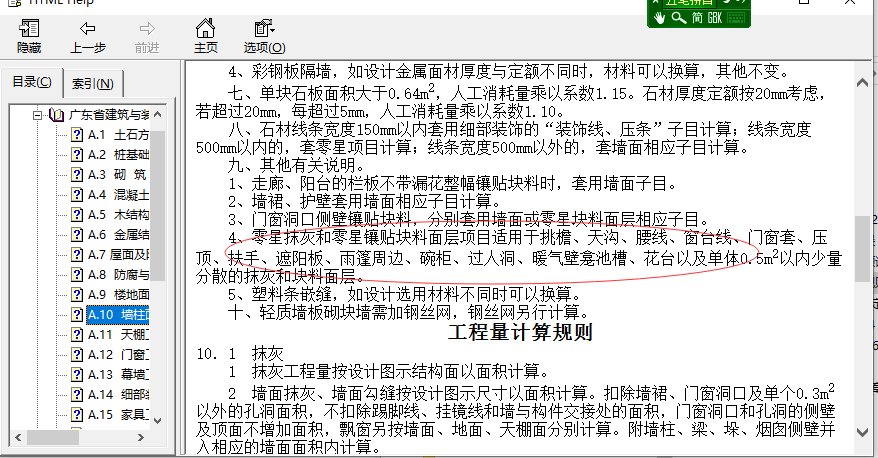Switch to the 目录(C) tab
Viewport: 878px width, 458px height.
tap(32, 82)
